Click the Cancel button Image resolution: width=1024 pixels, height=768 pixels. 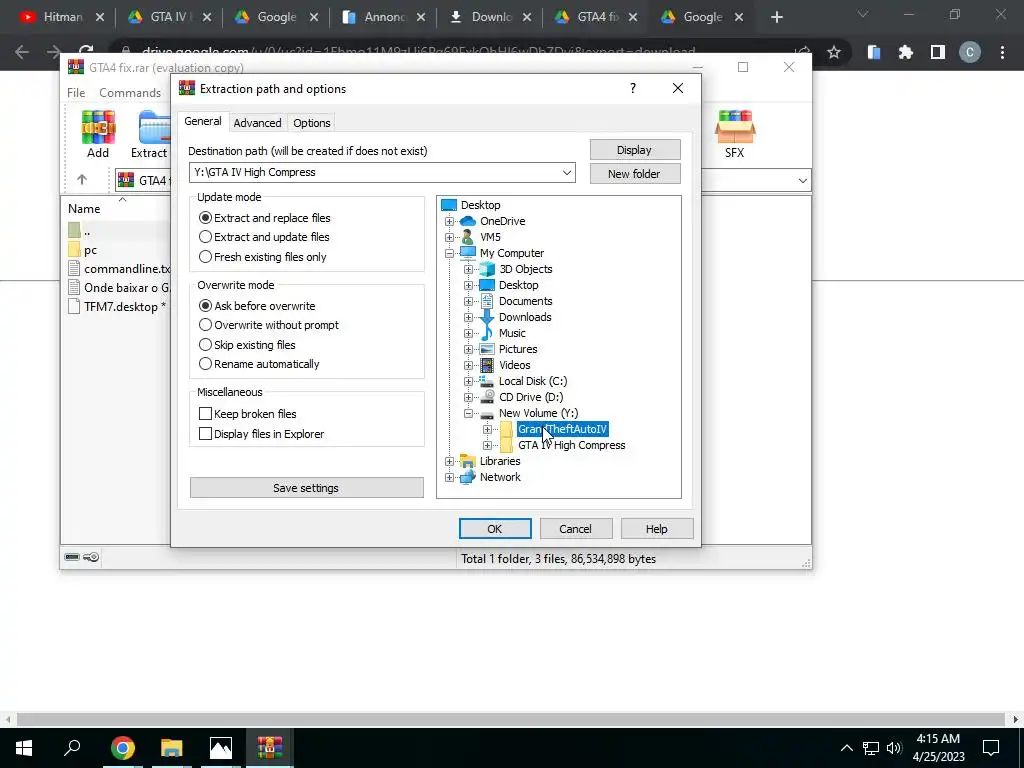[x=575, y=528]
